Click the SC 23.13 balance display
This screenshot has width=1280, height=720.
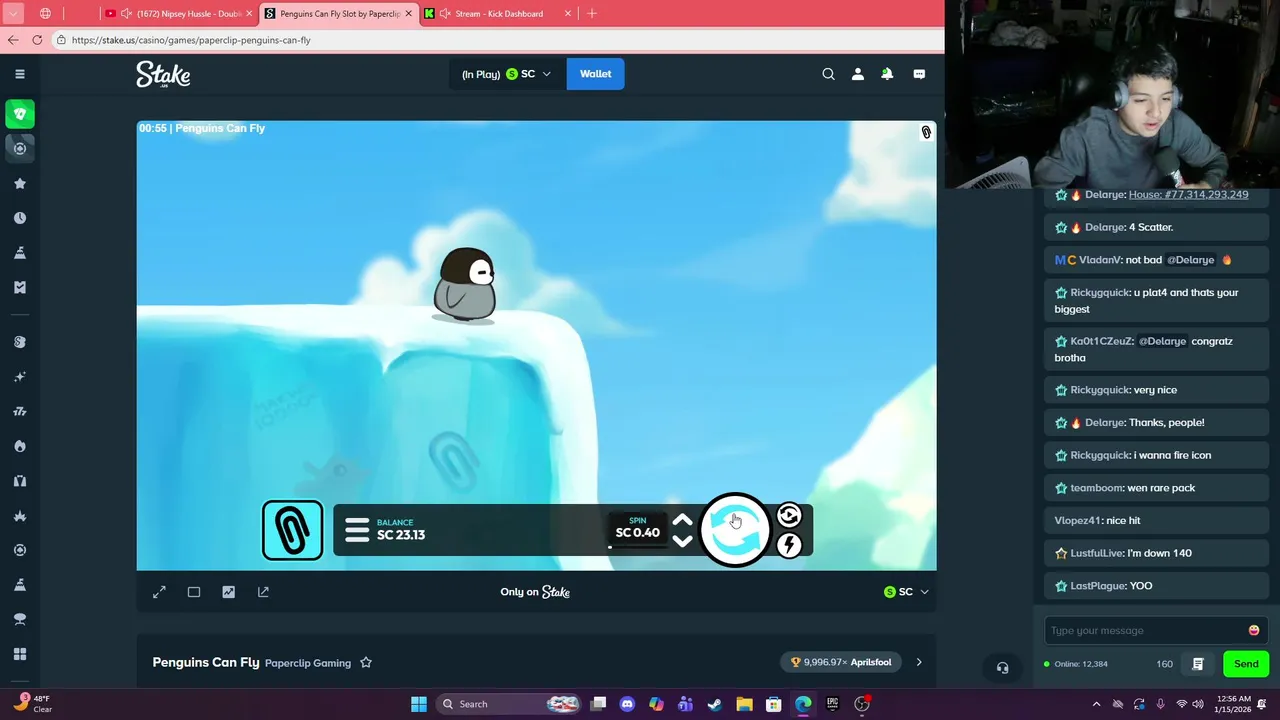click(401, 530)
